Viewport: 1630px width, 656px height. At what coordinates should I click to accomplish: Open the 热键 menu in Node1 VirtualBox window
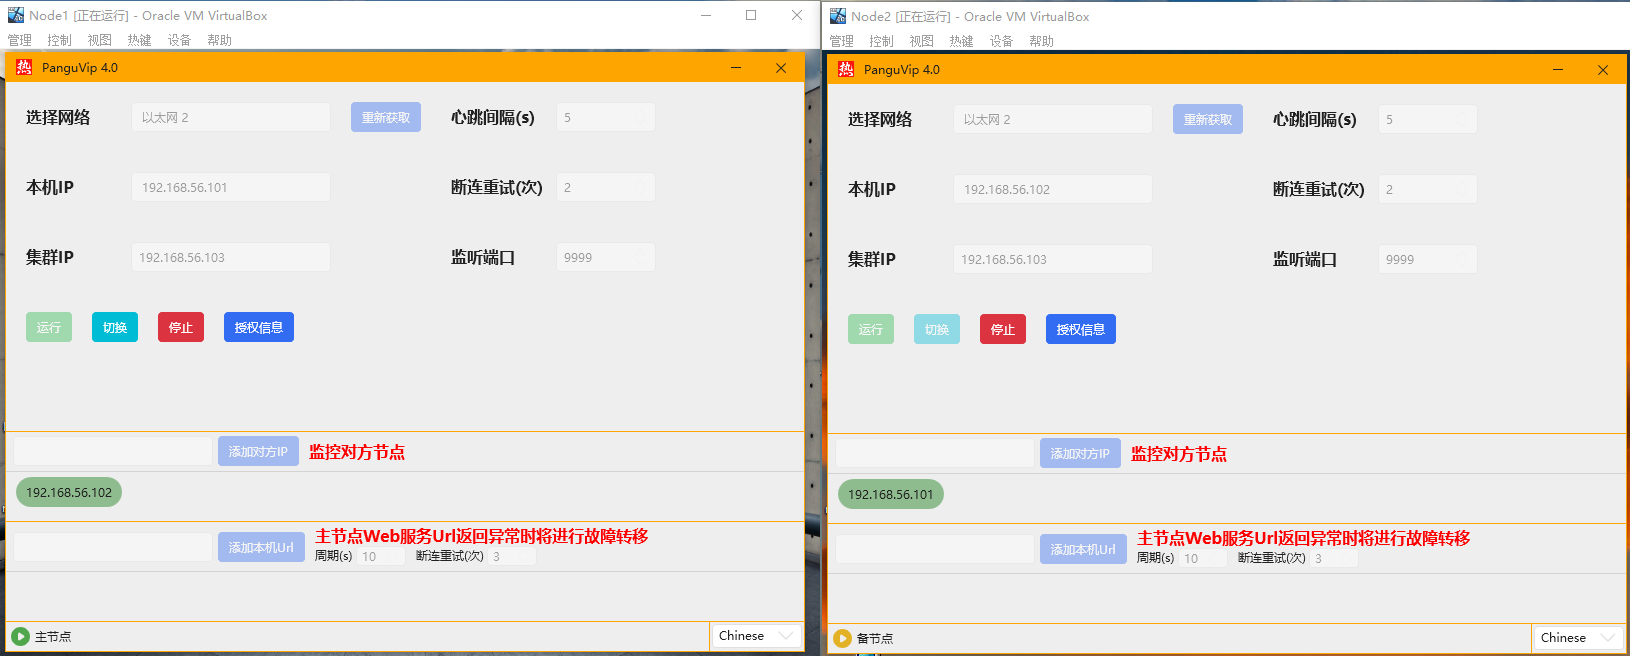click(140, 40)
